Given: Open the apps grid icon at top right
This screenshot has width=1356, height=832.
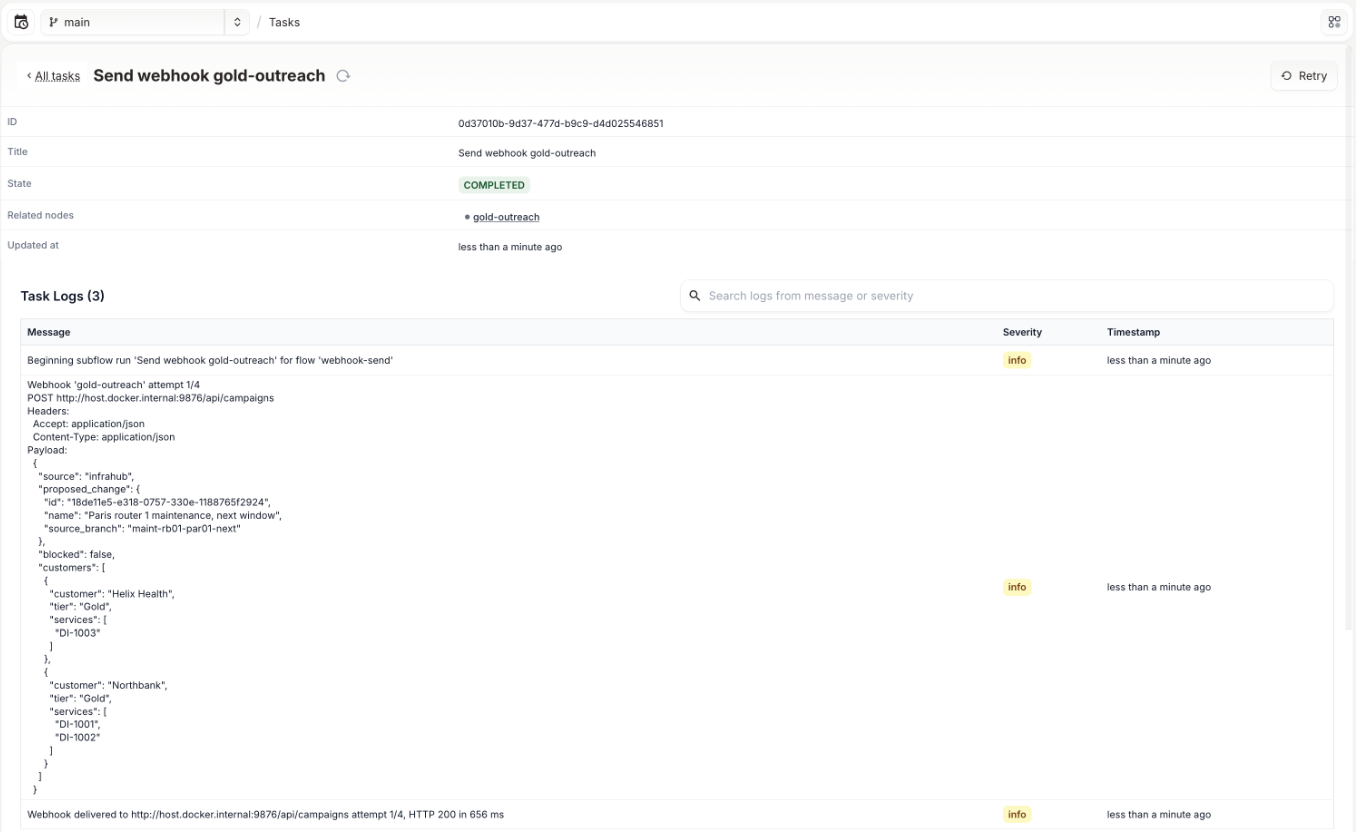Looking at the screenshot, I should pos(1334,22).
